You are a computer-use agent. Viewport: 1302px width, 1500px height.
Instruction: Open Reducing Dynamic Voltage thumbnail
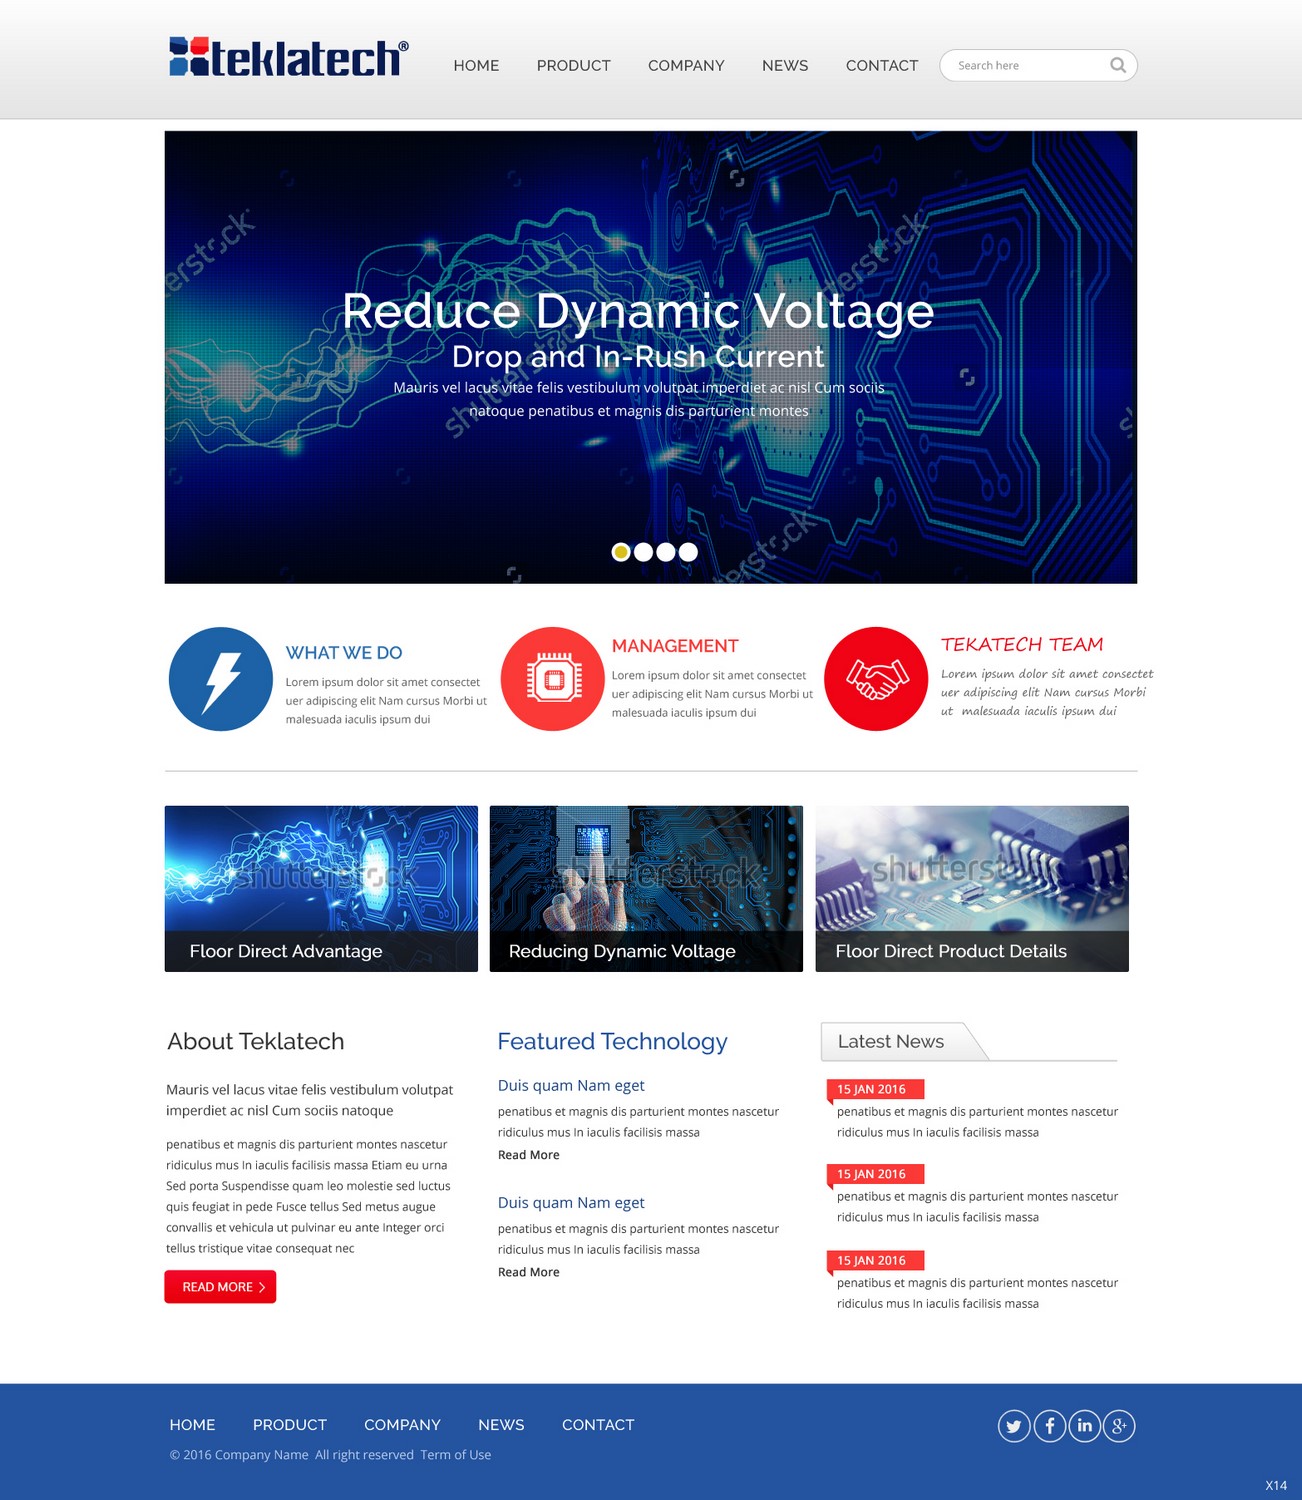point(646,889)
